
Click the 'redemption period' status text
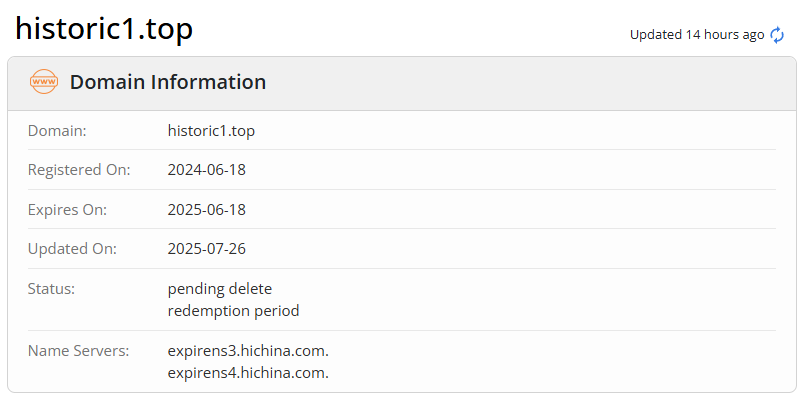point(234,311)
